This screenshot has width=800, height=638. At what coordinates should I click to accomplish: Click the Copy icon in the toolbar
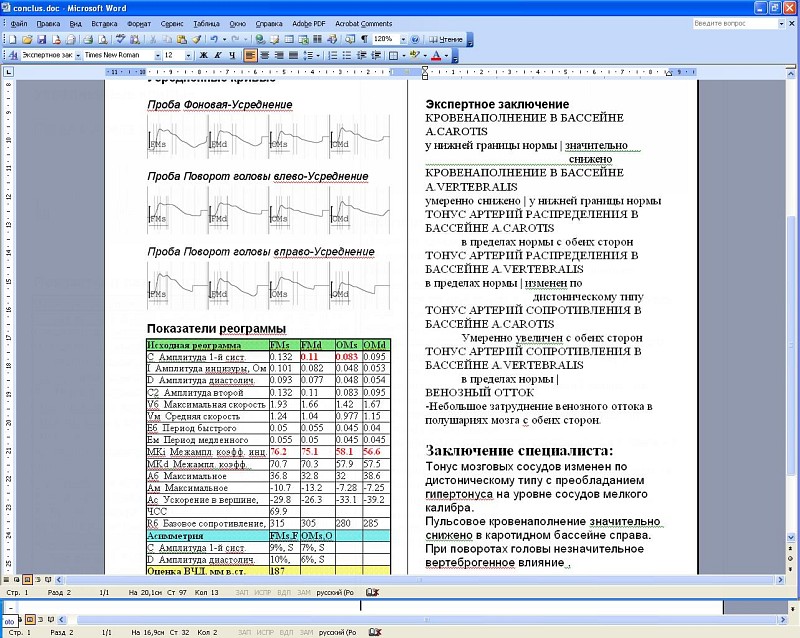point(167,39)
